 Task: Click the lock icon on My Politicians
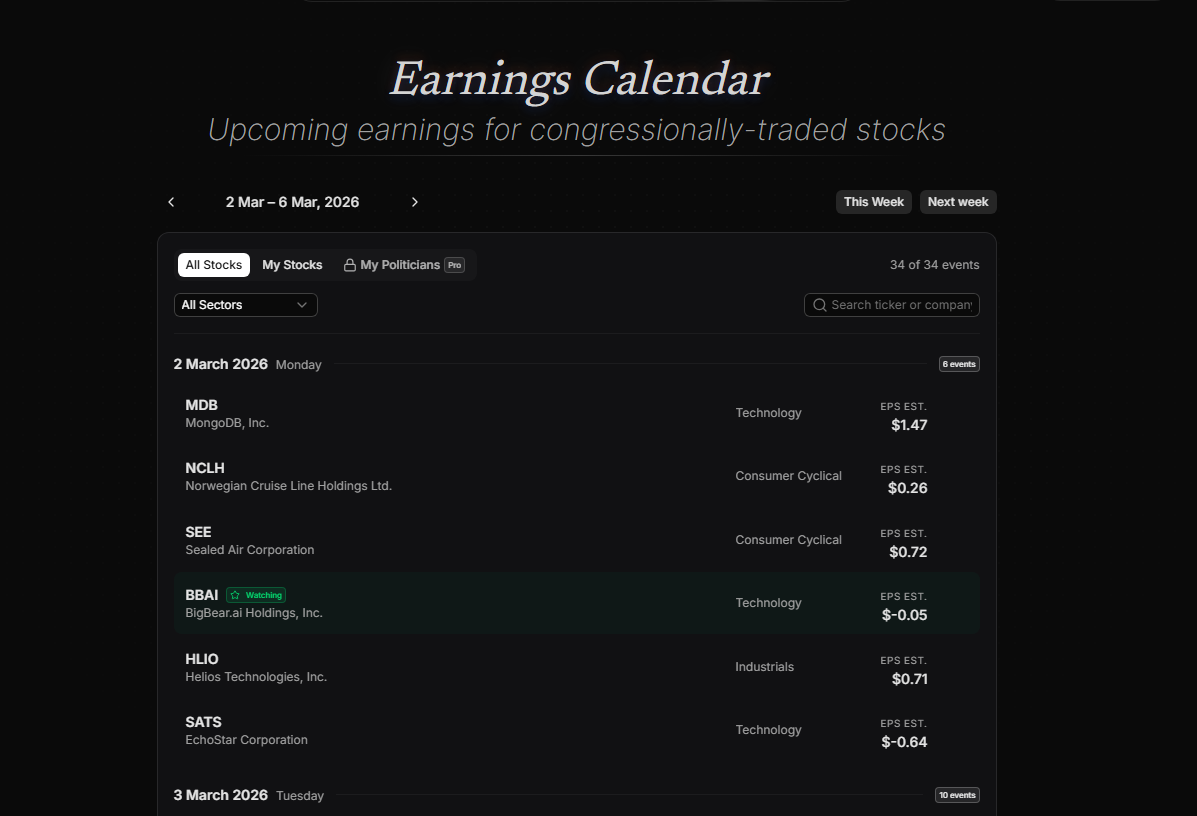pyautogui.click(x=349, y=264)
